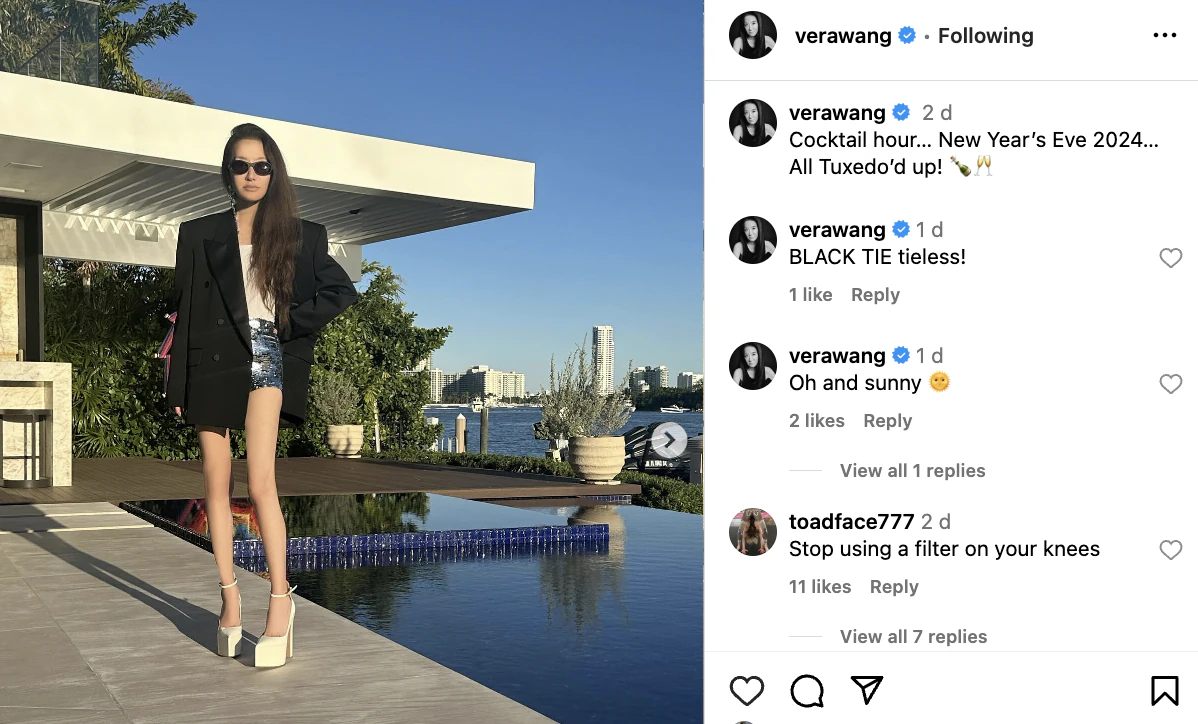Toggle the Following status button
The height and width of the screenshot is (724, 1198).
(x=986, y=35)
